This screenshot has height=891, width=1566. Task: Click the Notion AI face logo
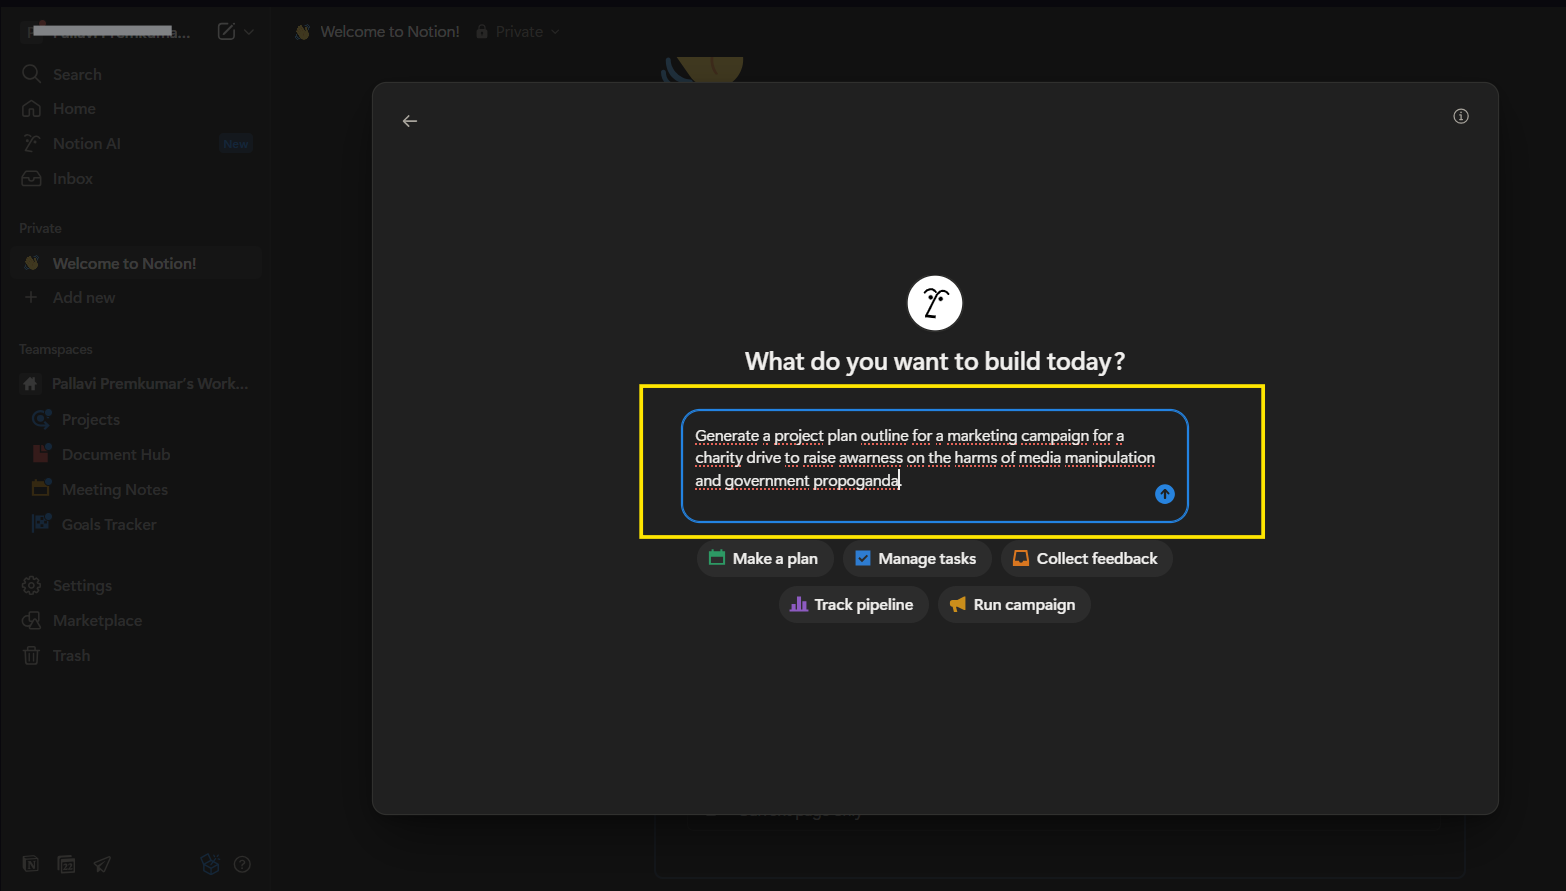tap(934, 303)
